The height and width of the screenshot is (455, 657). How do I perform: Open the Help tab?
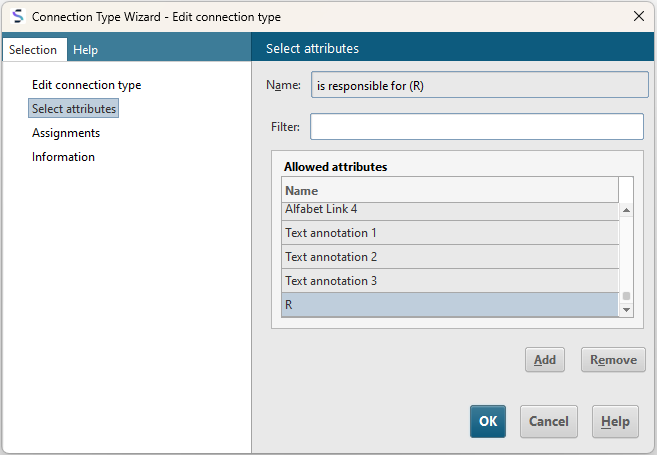pos(85,49)
